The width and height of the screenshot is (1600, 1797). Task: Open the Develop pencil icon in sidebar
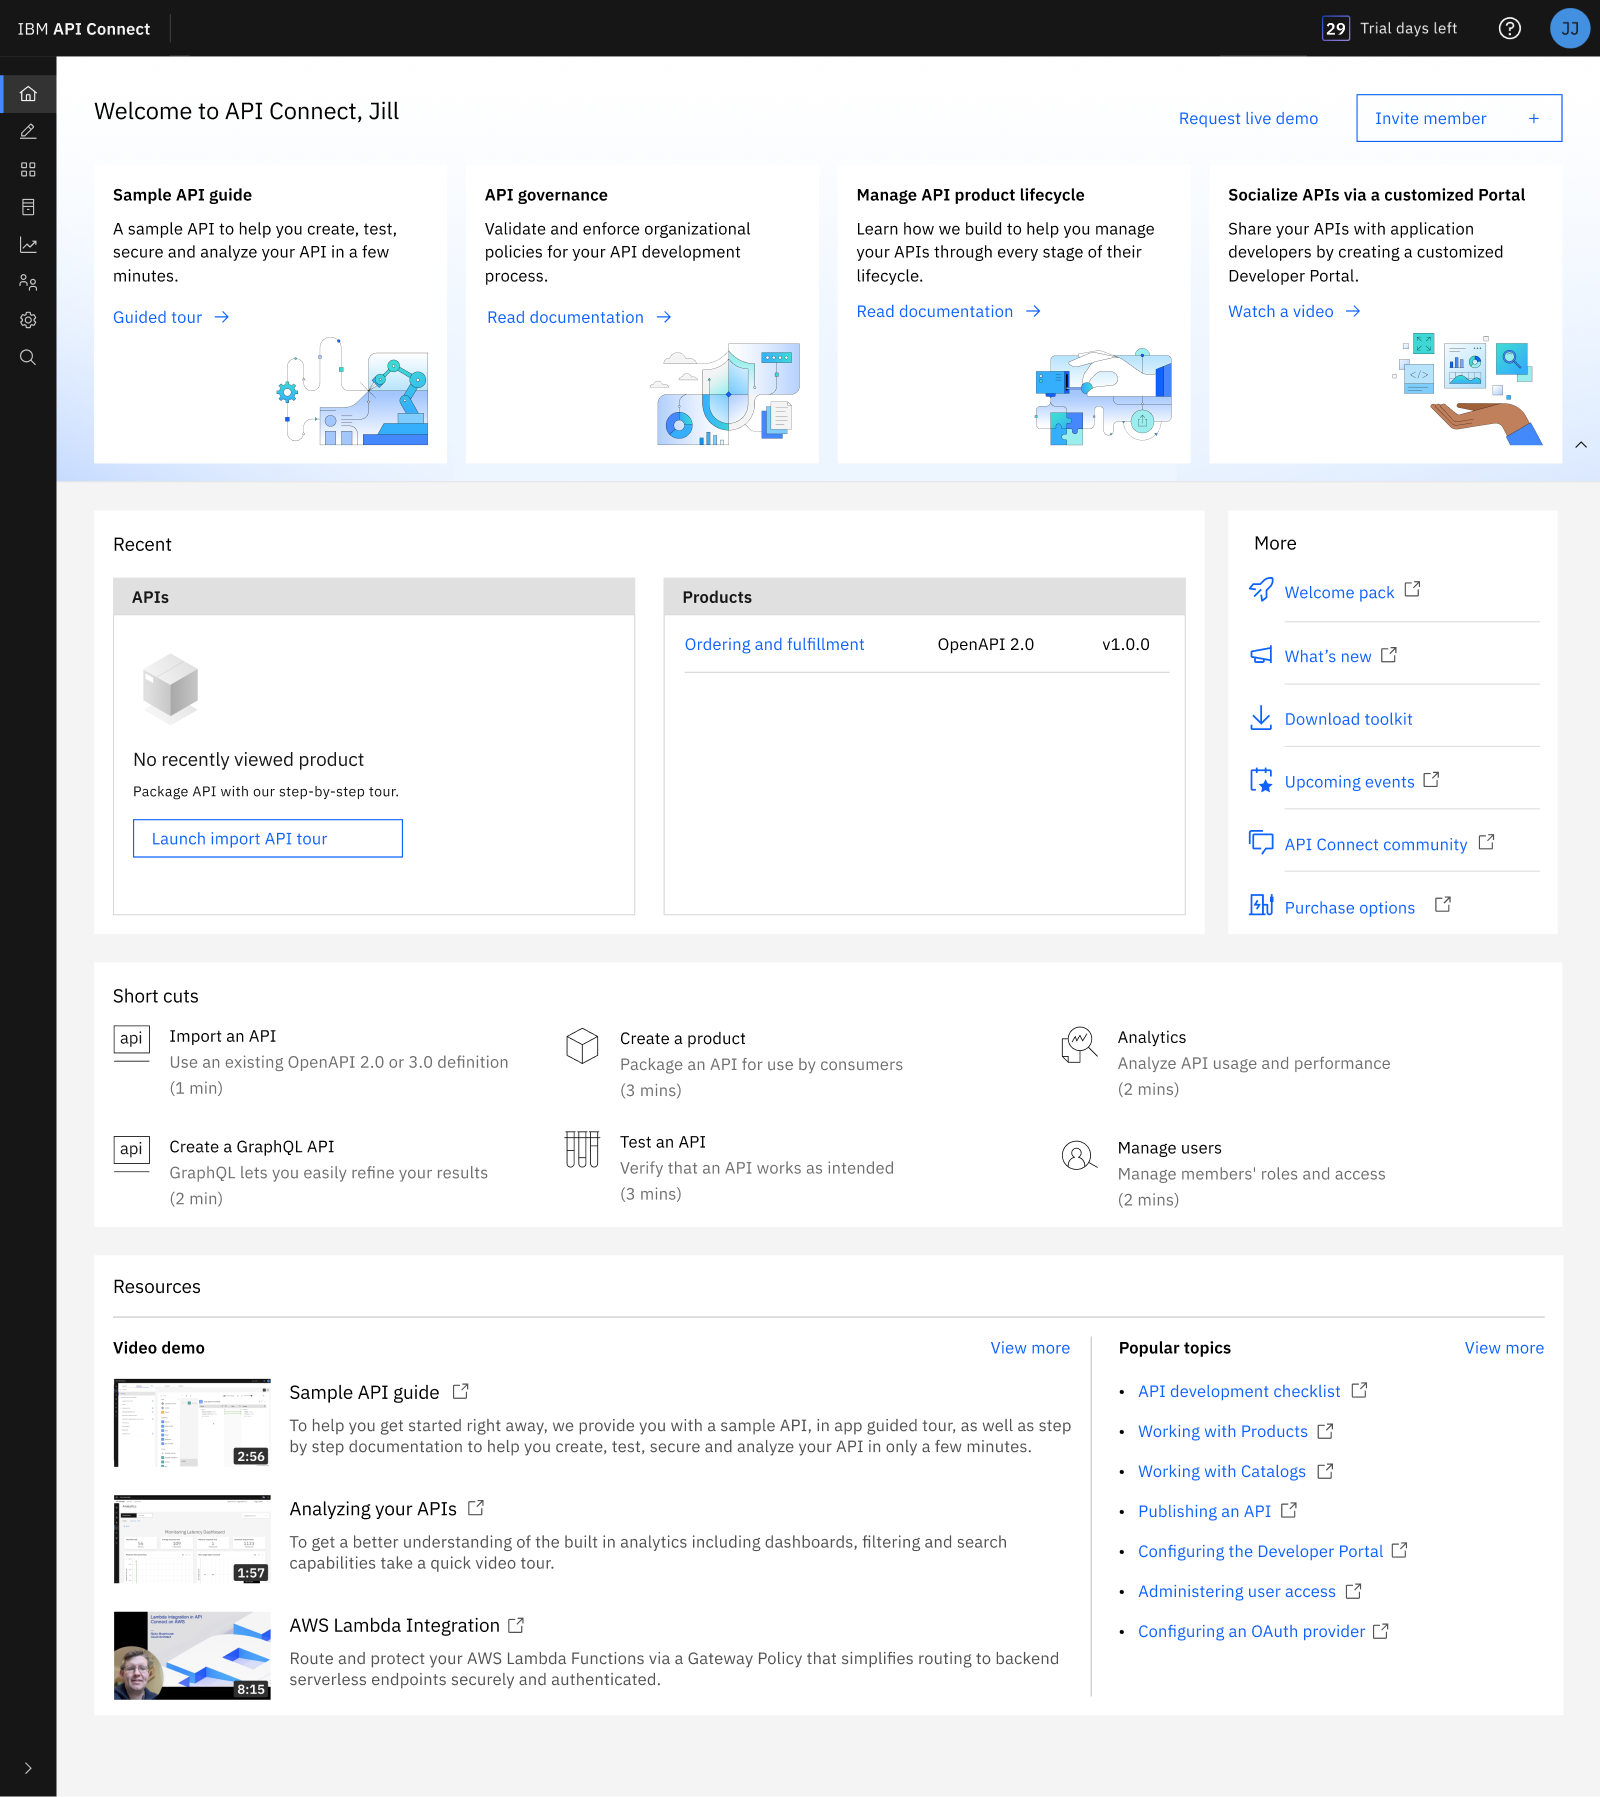point(28,132)
